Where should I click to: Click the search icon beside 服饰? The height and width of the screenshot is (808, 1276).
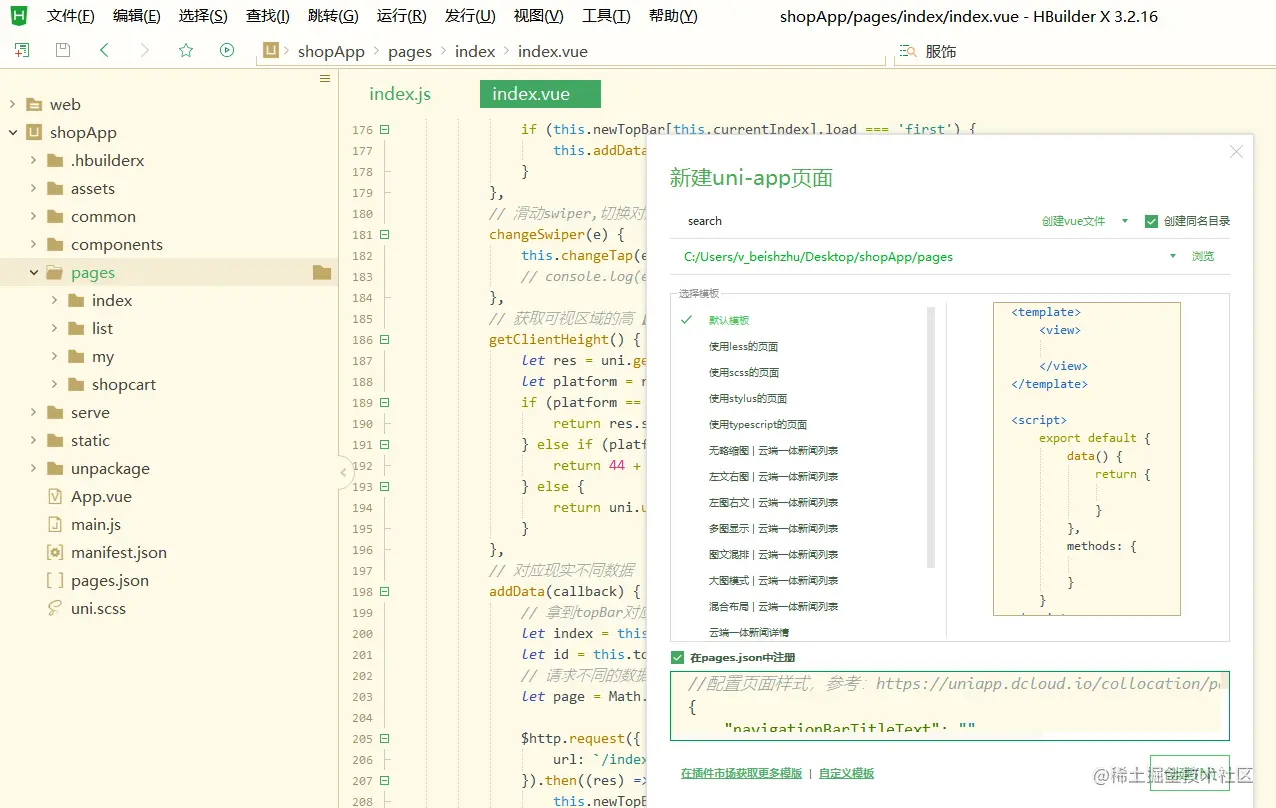[908, 51]
